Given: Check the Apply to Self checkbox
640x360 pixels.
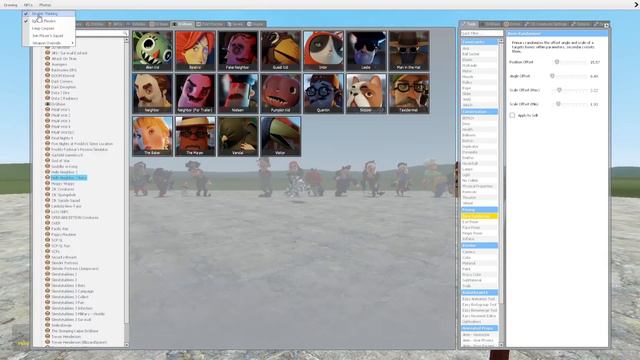Looking at the screenshot, I should tap(512, 116).
